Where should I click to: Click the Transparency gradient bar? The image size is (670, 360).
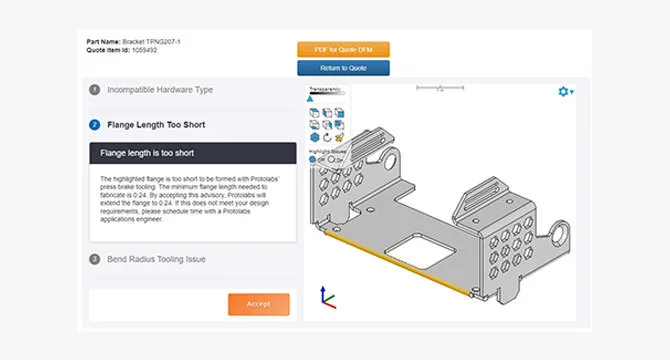tap(327, 93)
